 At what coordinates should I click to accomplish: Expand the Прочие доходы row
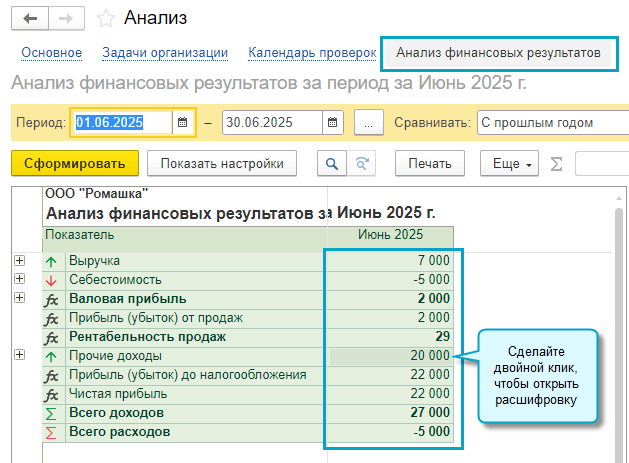[19, 356]
